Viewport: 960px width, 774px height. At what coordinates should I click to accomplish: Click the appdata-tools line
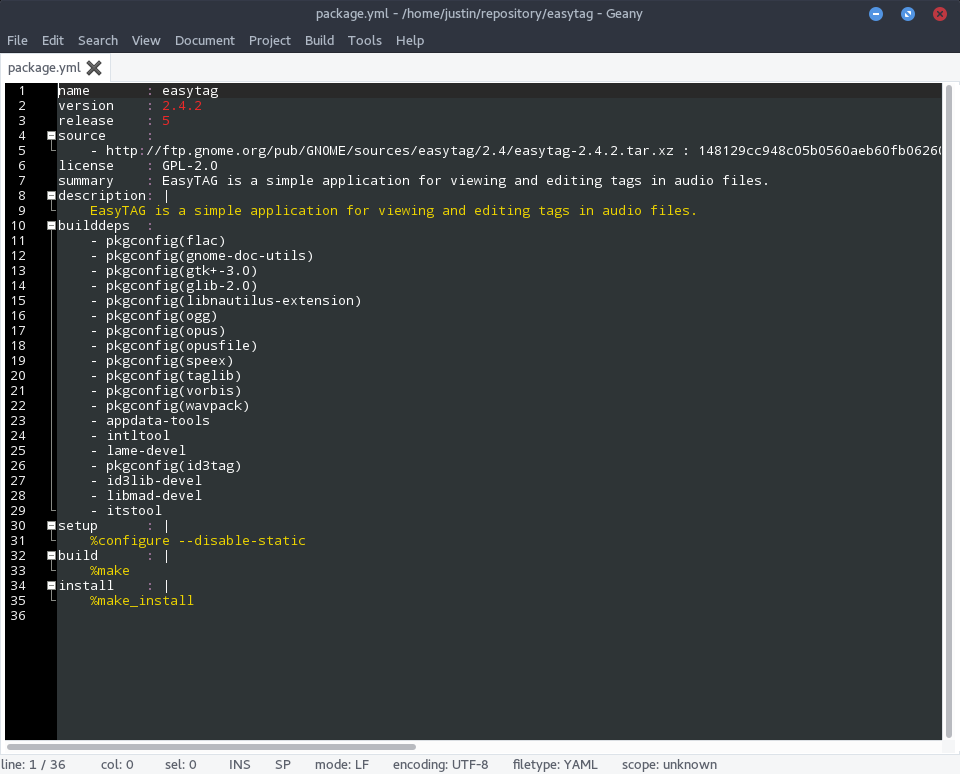158,421
